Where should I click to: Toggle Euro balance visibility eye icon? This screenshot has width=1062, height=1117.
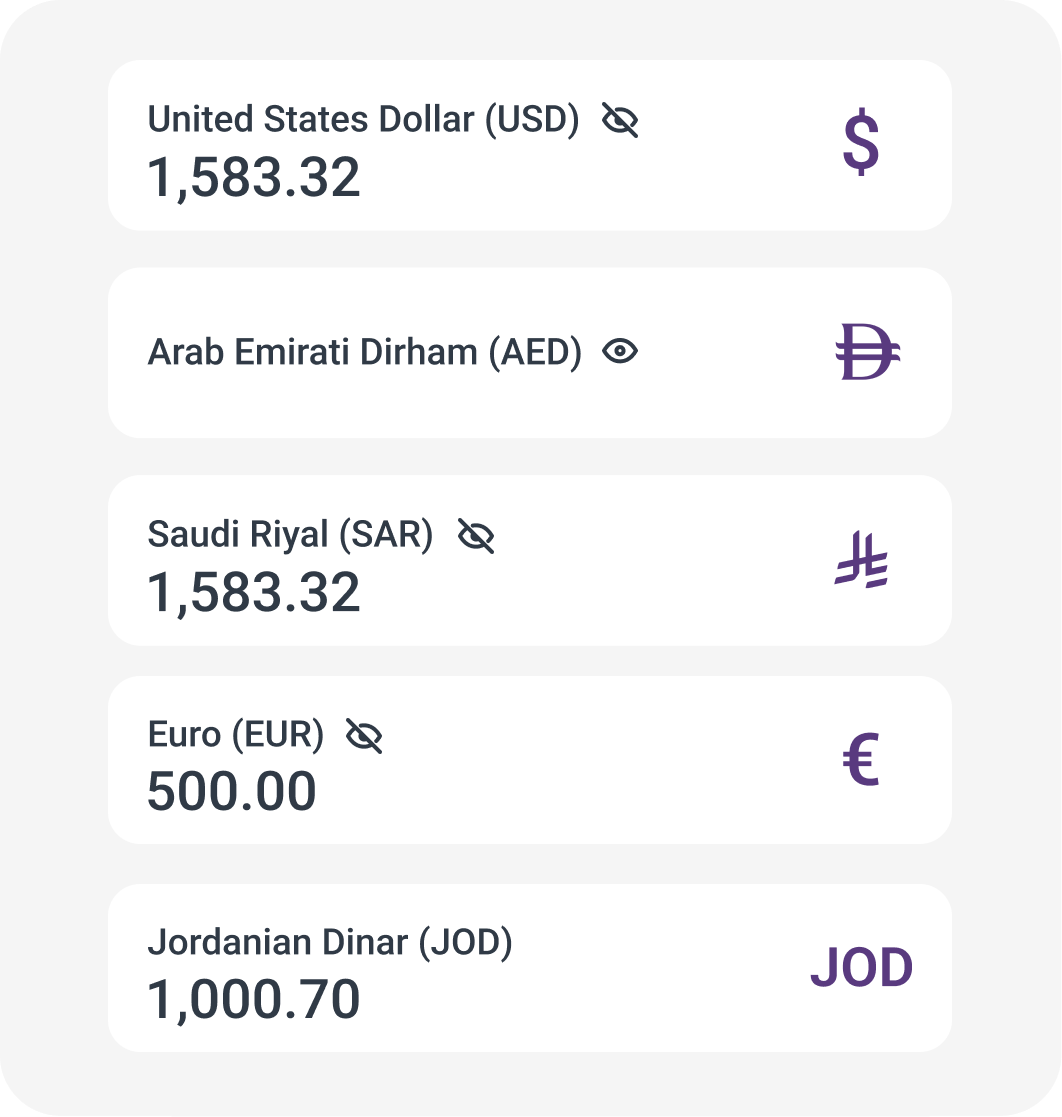coord(364,737)
